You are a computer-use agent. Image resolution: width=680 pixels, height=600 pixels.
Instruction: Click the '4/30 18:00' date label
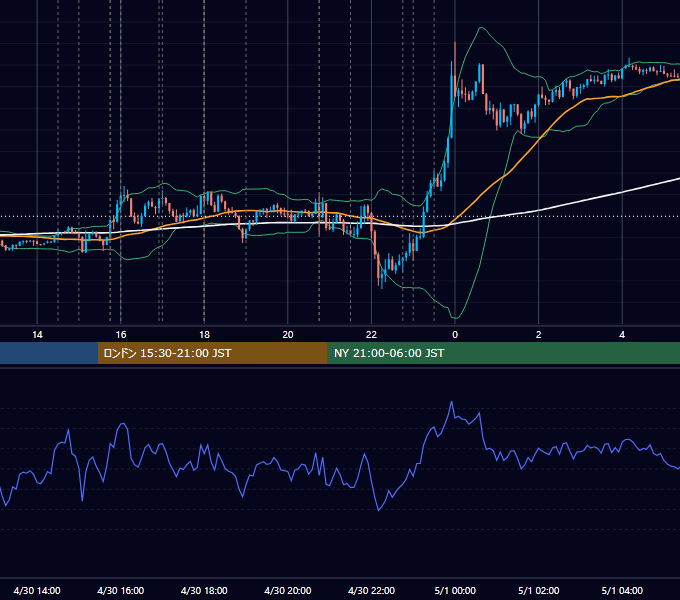(204, 590)
